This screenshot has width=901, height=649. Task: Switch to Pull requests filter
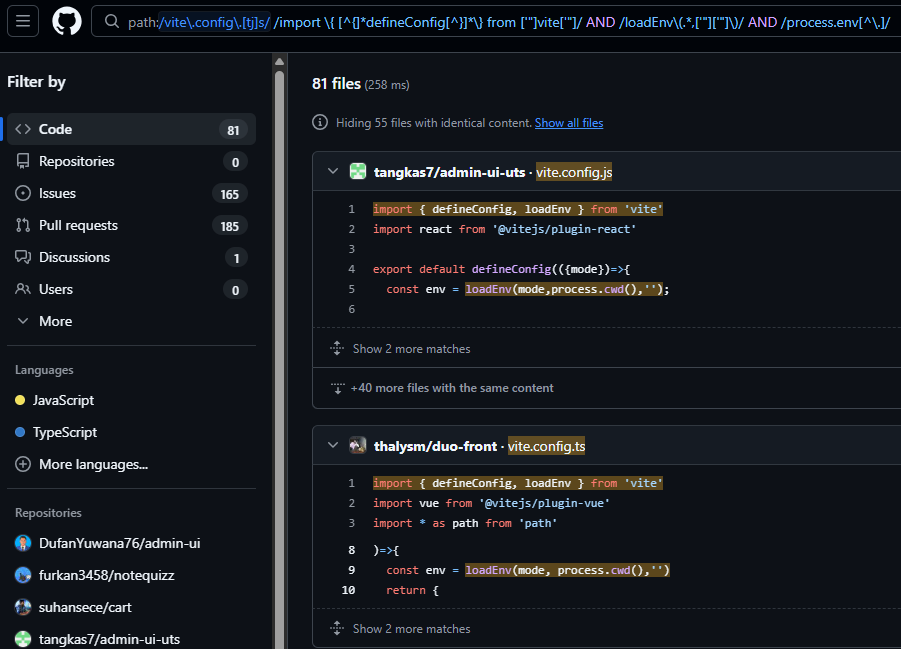click(x=78, y=225)
